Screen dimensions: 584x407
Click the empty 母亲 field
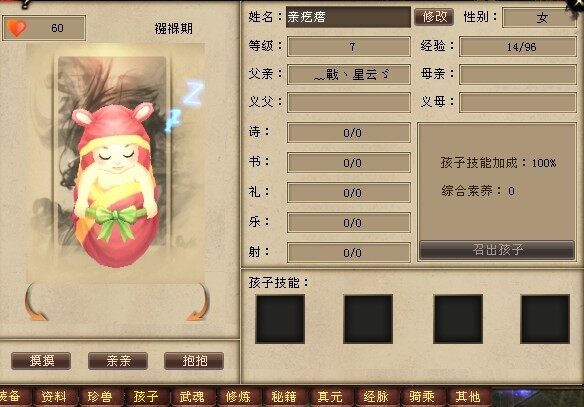click(x=518, y=74)
